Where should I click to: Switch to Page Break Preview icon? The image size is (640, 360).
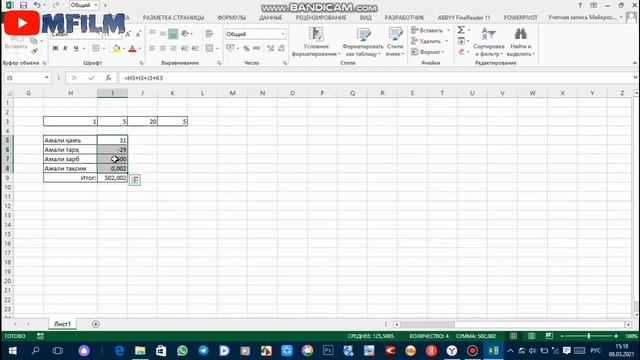549,336
